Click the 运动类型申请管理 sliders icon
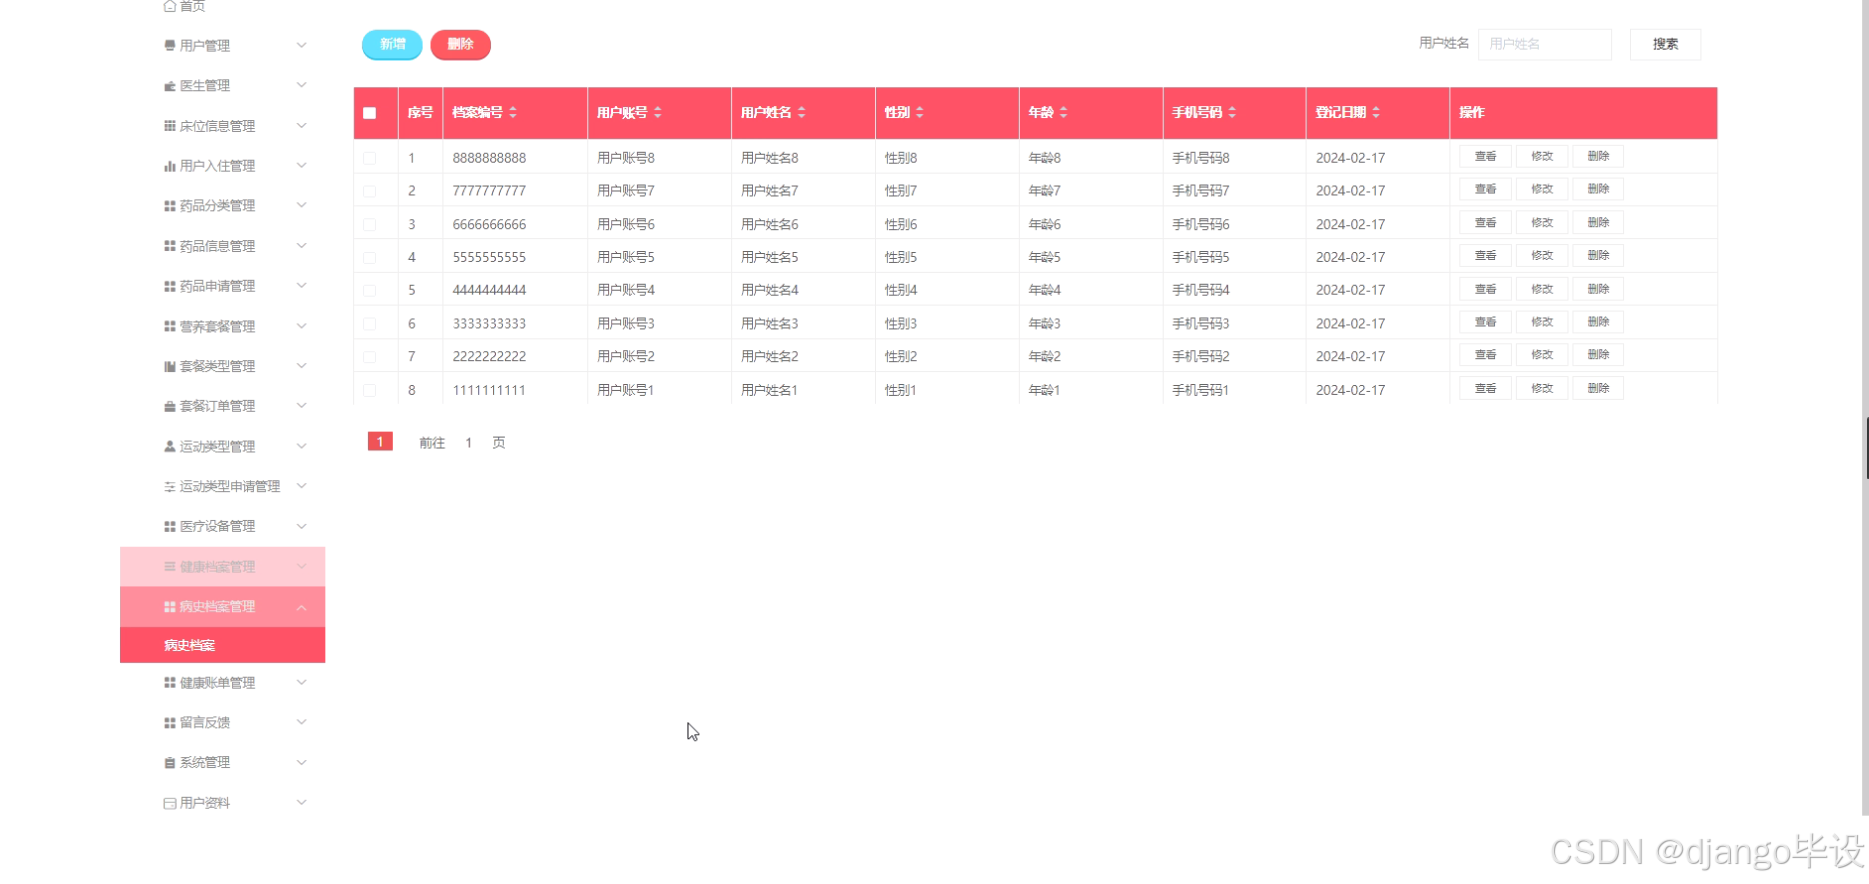The image size is (1869, 884). (x=170, y=486)
